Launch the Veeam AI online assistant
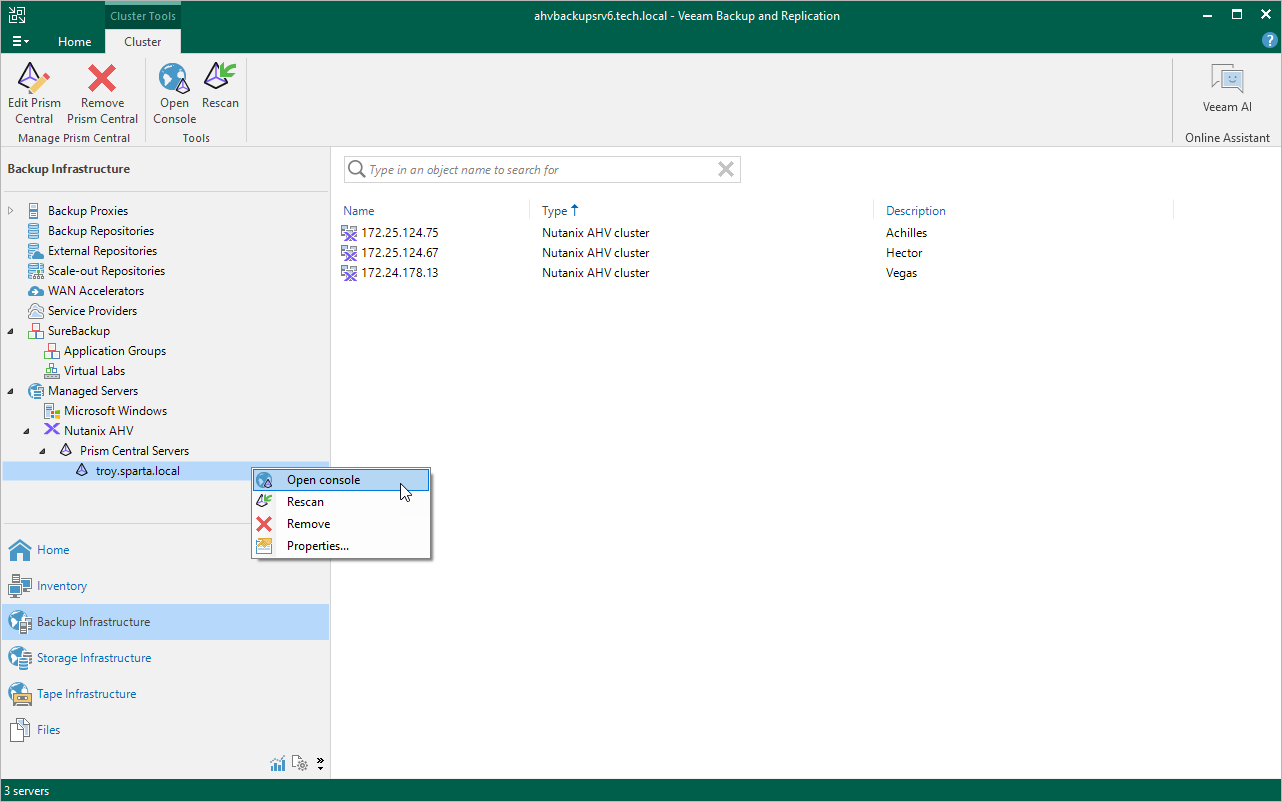Screen dimensions: 1282x802 [1227, 88]
